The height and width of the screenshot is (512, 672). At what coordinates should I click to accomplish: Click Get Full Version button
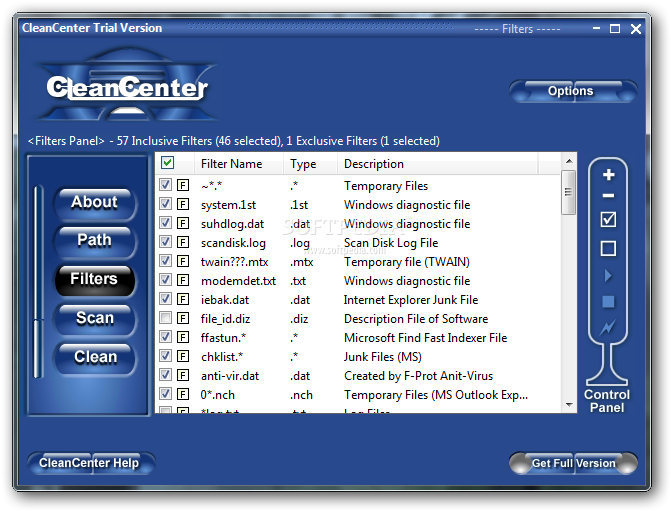point(573,464)
